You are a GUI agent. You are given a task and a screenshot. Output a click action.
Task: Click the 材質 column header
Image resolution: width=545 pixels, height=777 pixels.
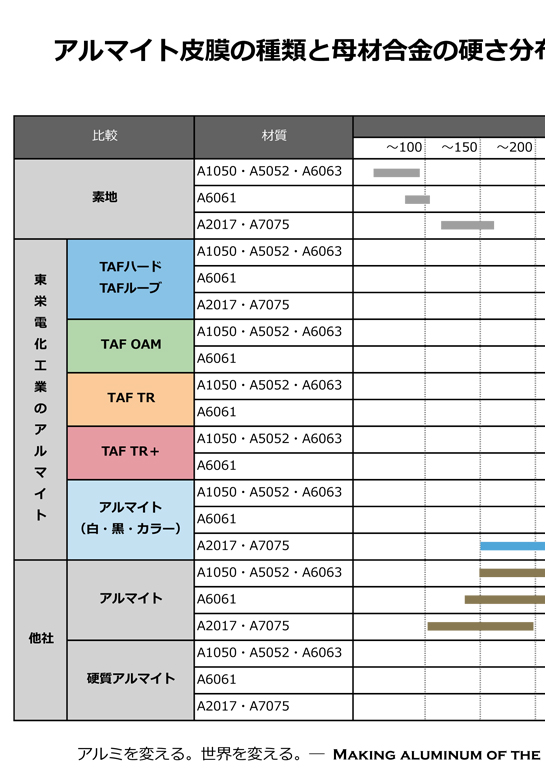273,137
